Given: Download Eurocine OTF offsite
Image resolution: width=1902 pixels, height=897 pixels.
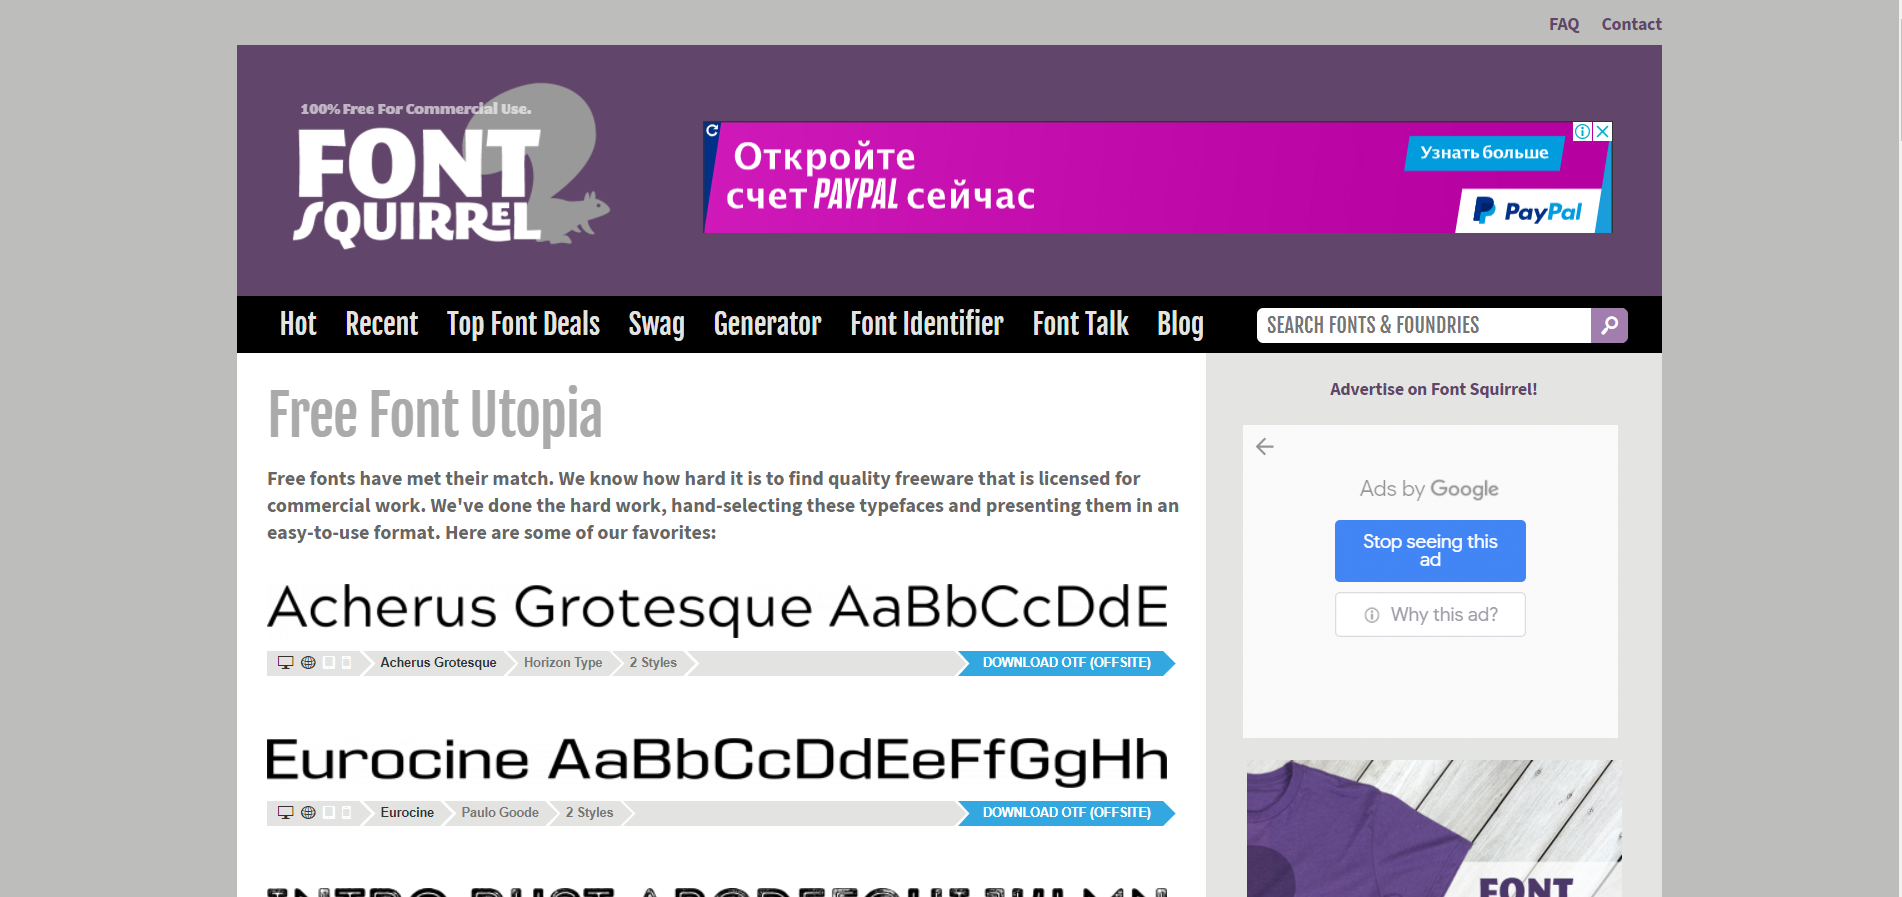Looking at the screenshot, I should pyautogui.click(x=1066, y=813).
